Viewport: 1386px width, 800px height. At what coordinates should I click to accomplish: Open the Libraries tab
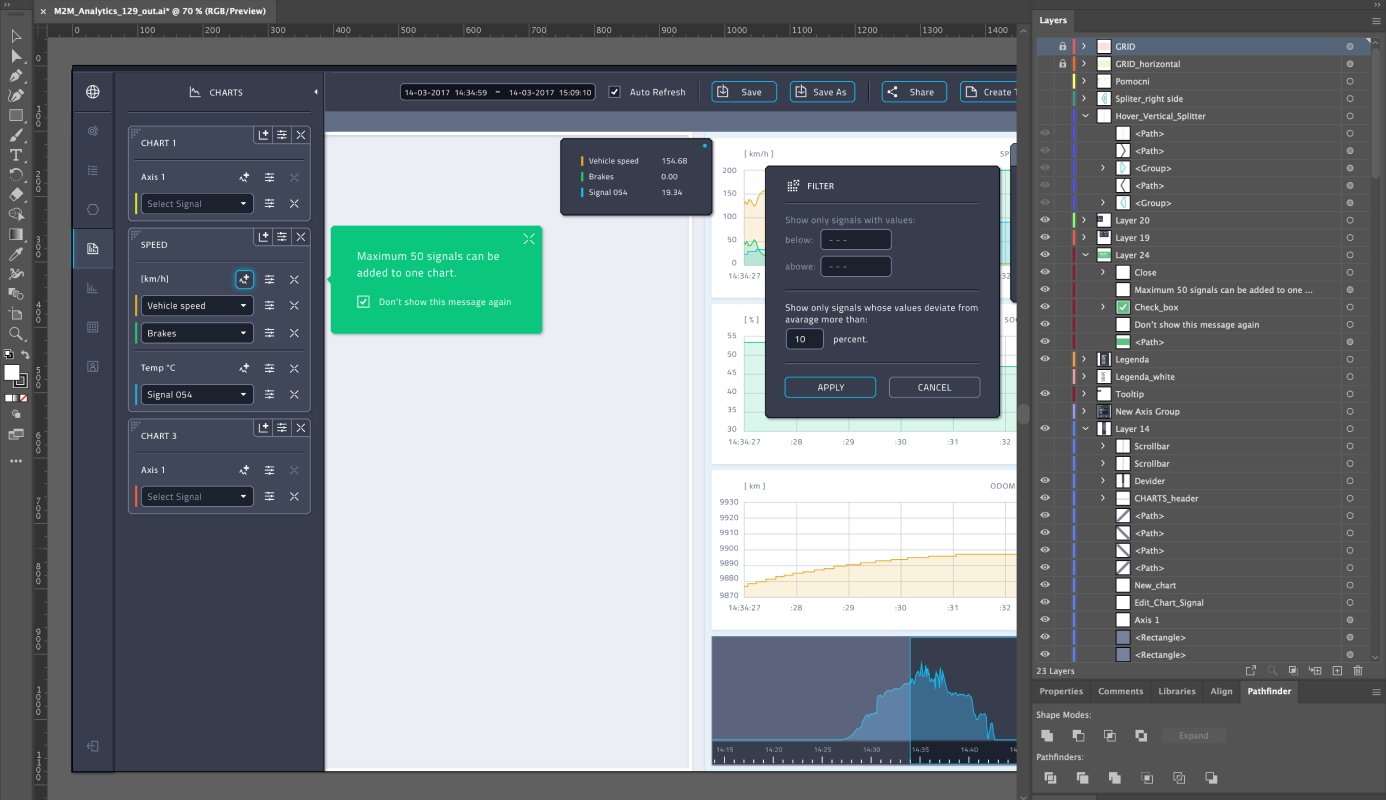(1177, 691)
